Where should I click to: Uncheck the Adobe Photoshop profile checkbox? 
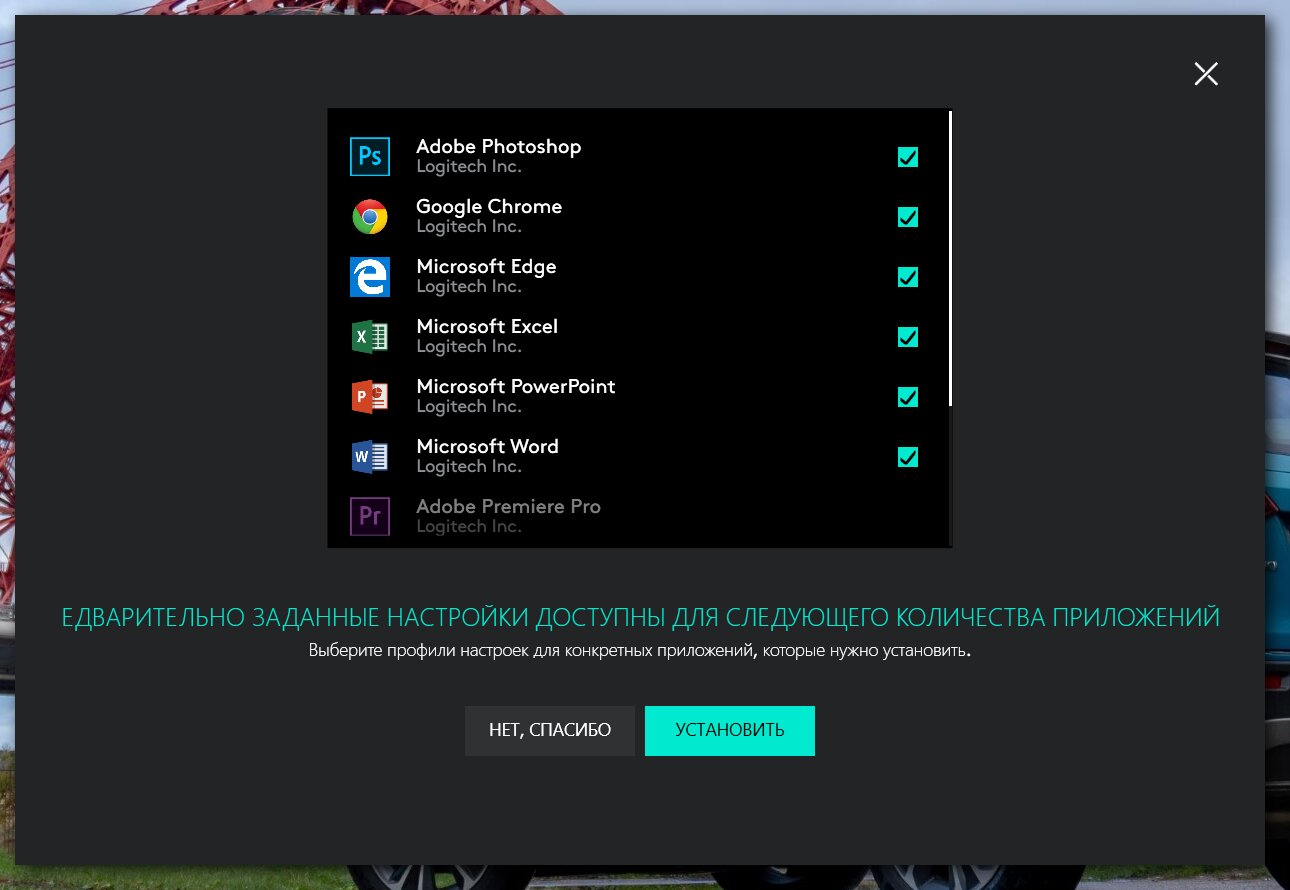point(908,157)
